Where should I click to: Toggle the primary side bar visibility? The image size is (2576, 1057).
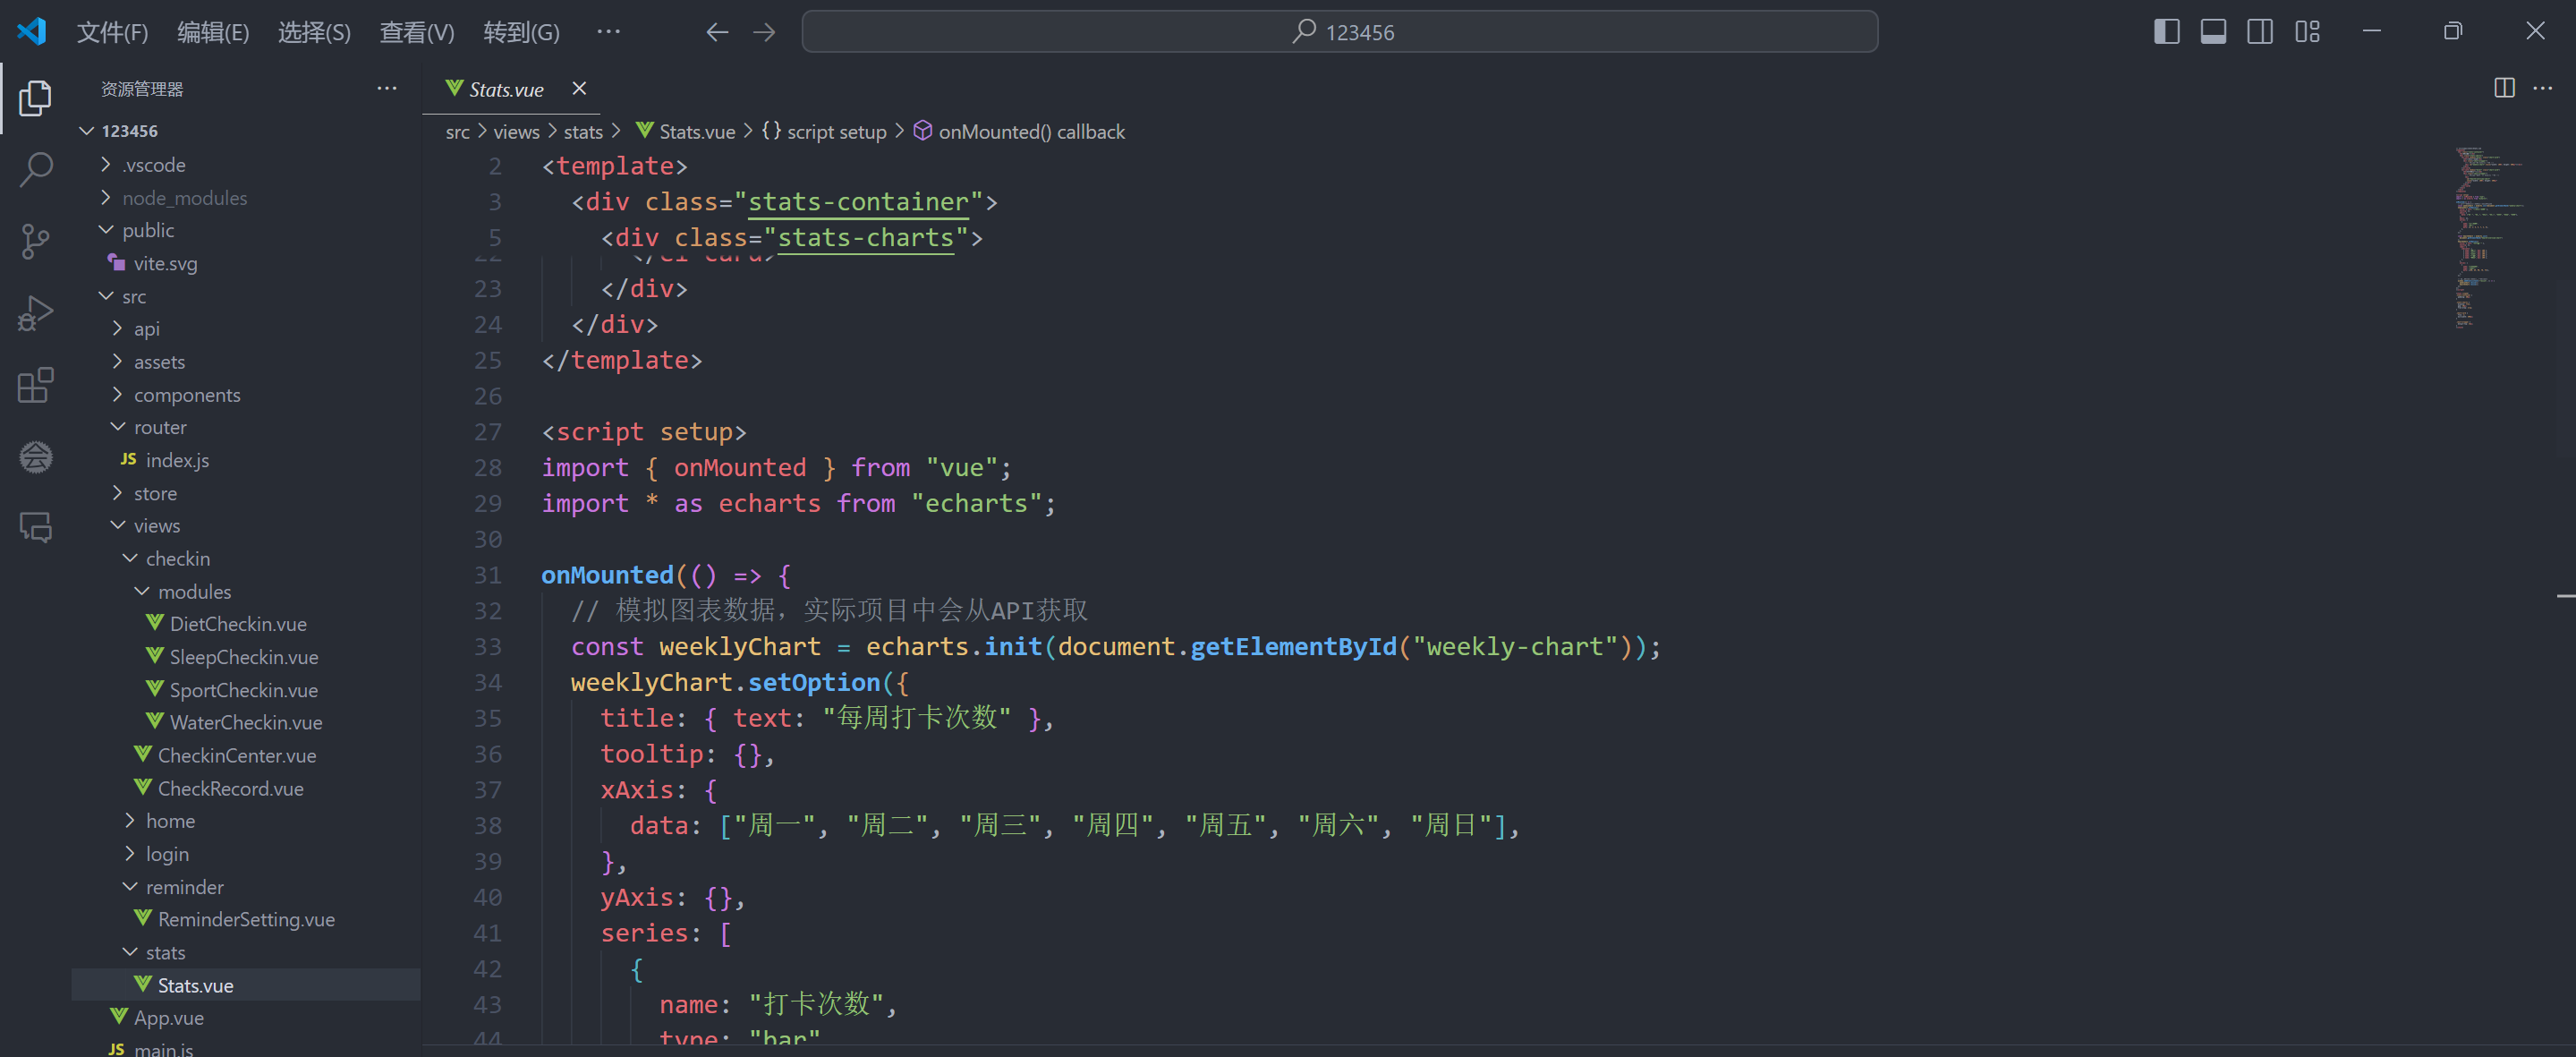point(2166,32)
